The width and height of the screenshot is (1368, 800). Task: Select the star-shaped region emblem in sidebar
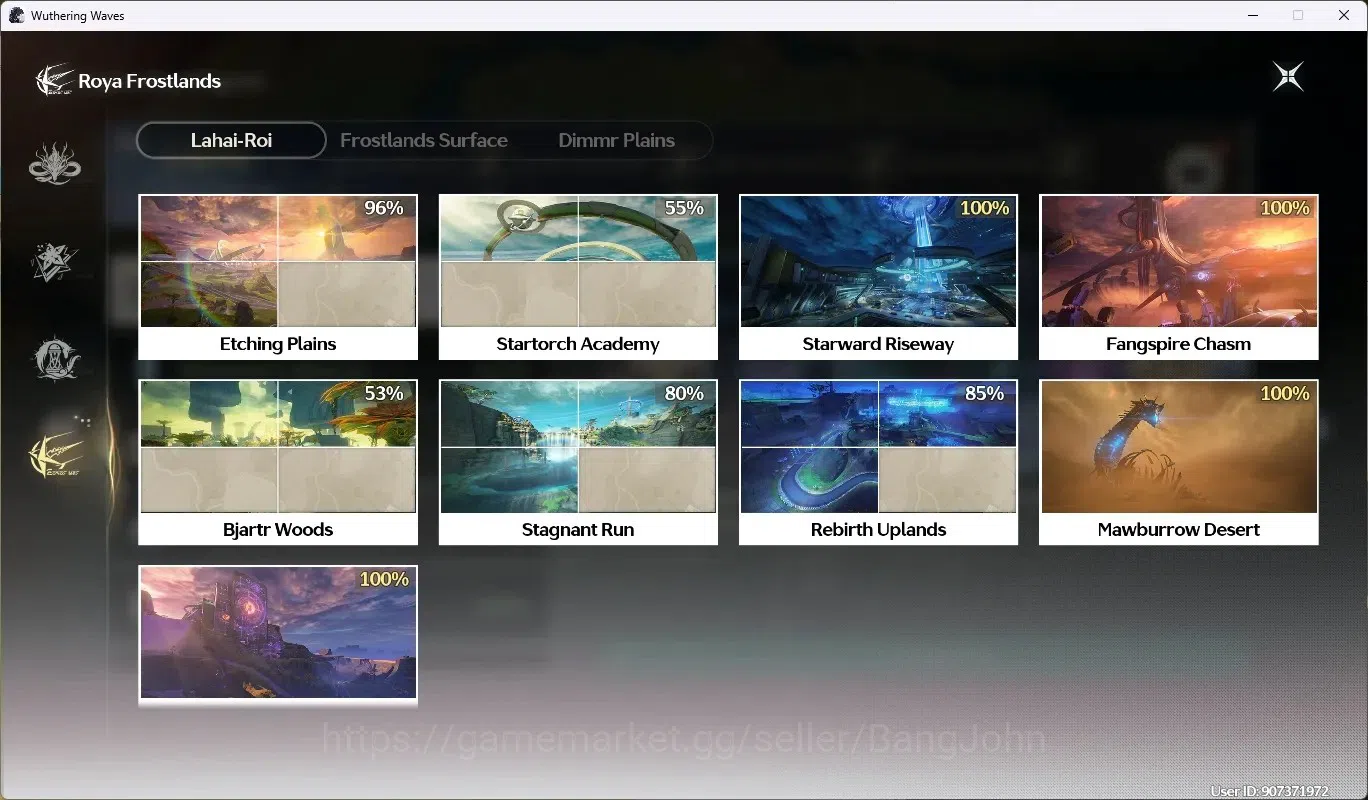pyautogui.click(x=55, y=261)
